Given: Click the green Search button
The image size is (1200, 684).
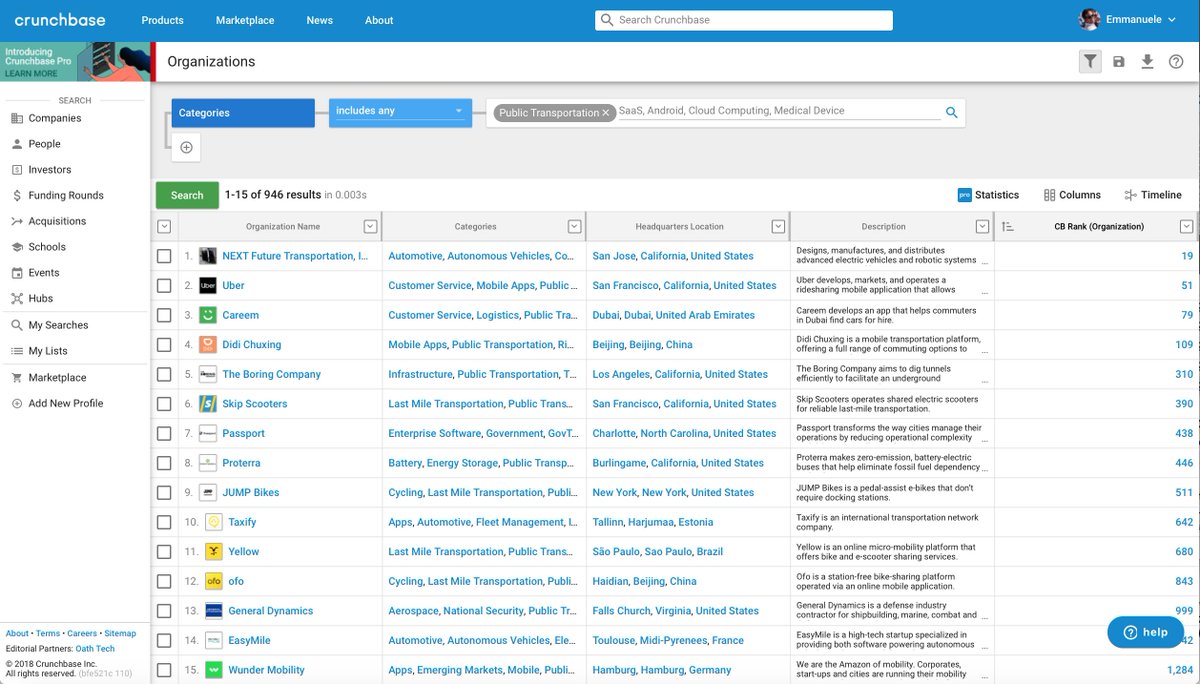Looking at the screenshot, I should click(x=187, y=195).
